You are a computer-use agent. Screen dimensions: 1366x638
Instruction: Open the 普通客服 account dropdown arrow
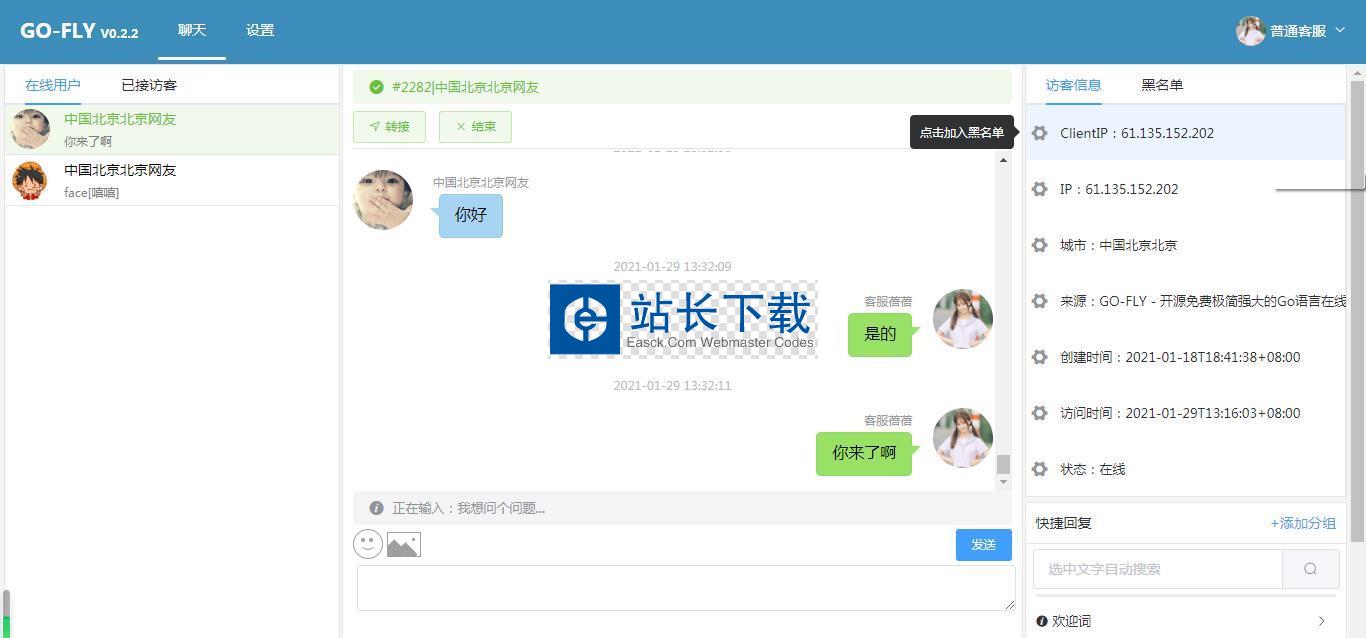point(1341,31)
